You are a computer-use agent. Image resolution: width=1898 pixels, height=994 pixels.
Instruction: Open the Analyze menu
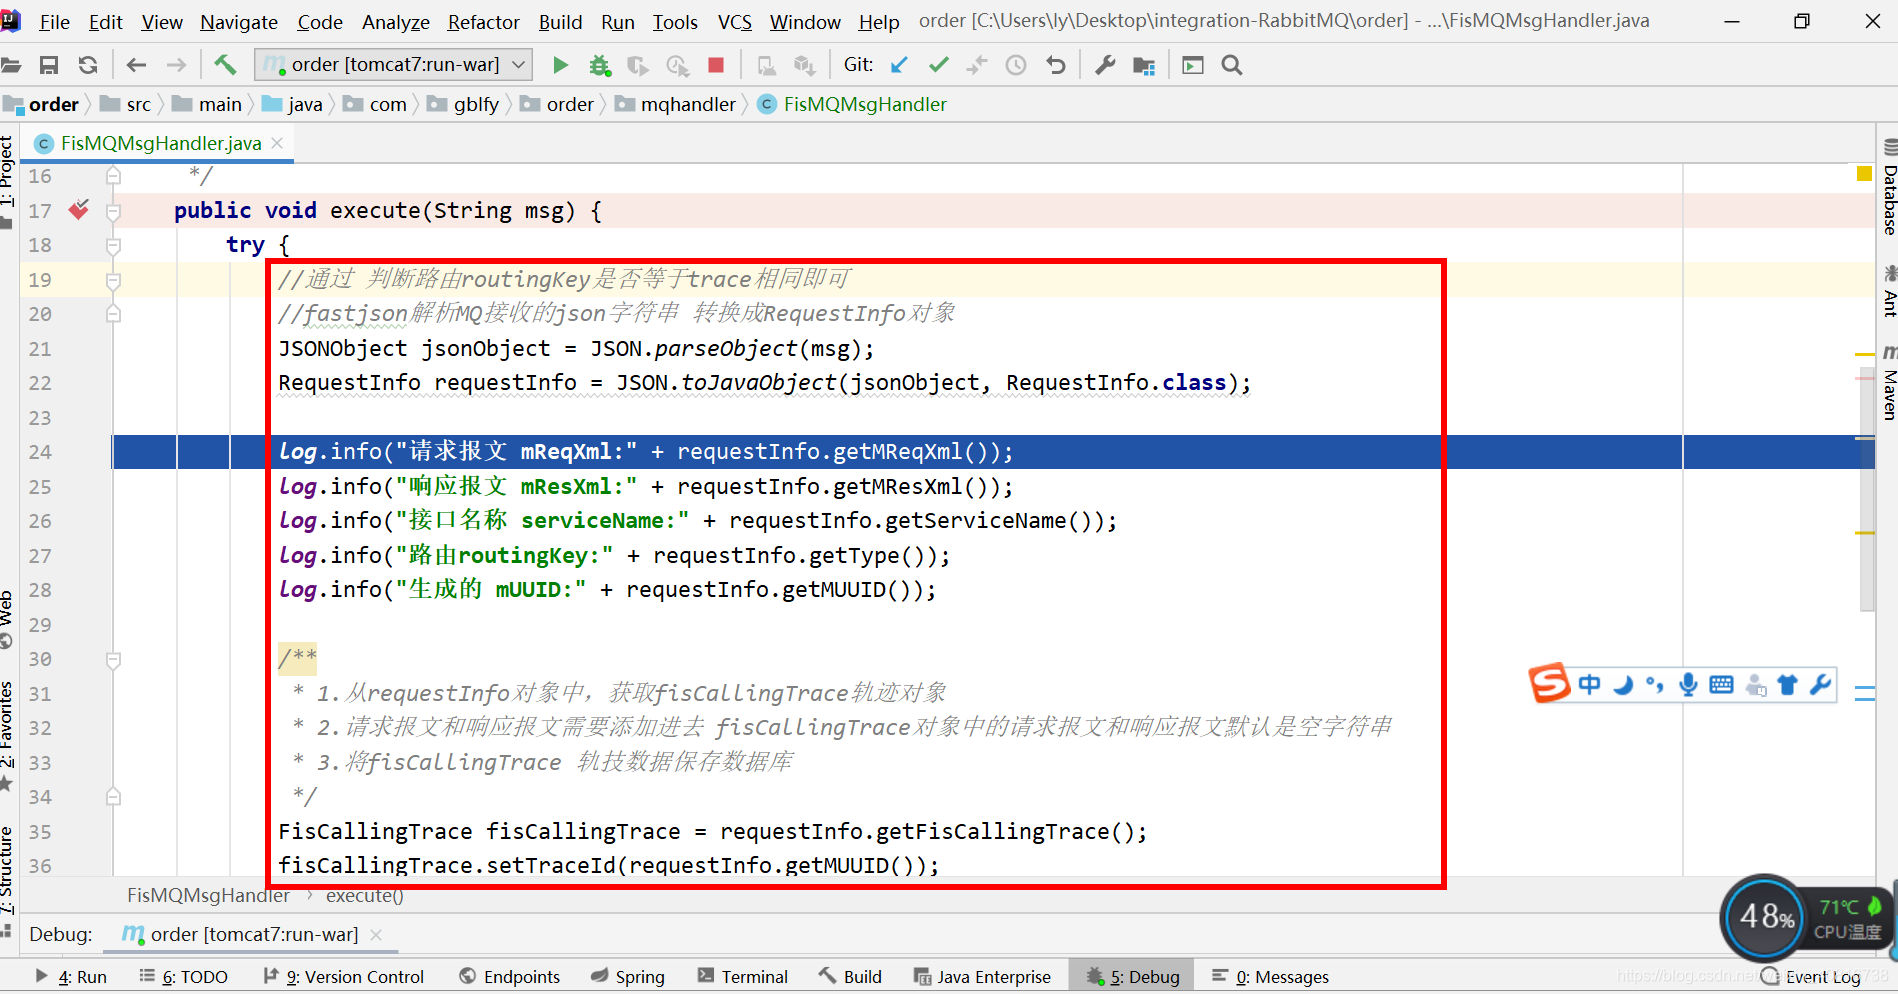pyautogui.click(x=396, y=22)
